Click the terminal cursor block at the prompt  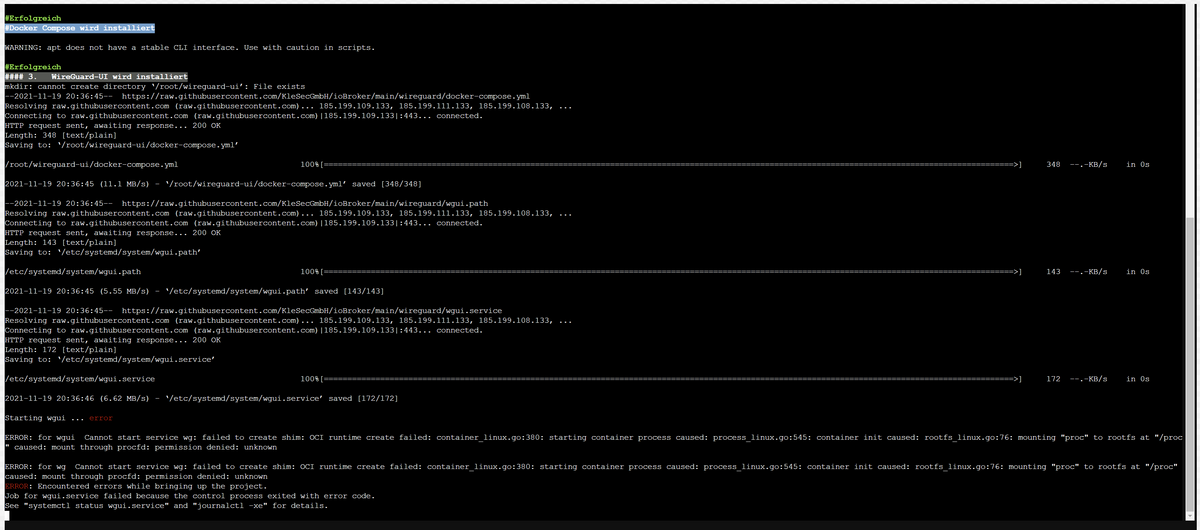[x=7, y=515]
